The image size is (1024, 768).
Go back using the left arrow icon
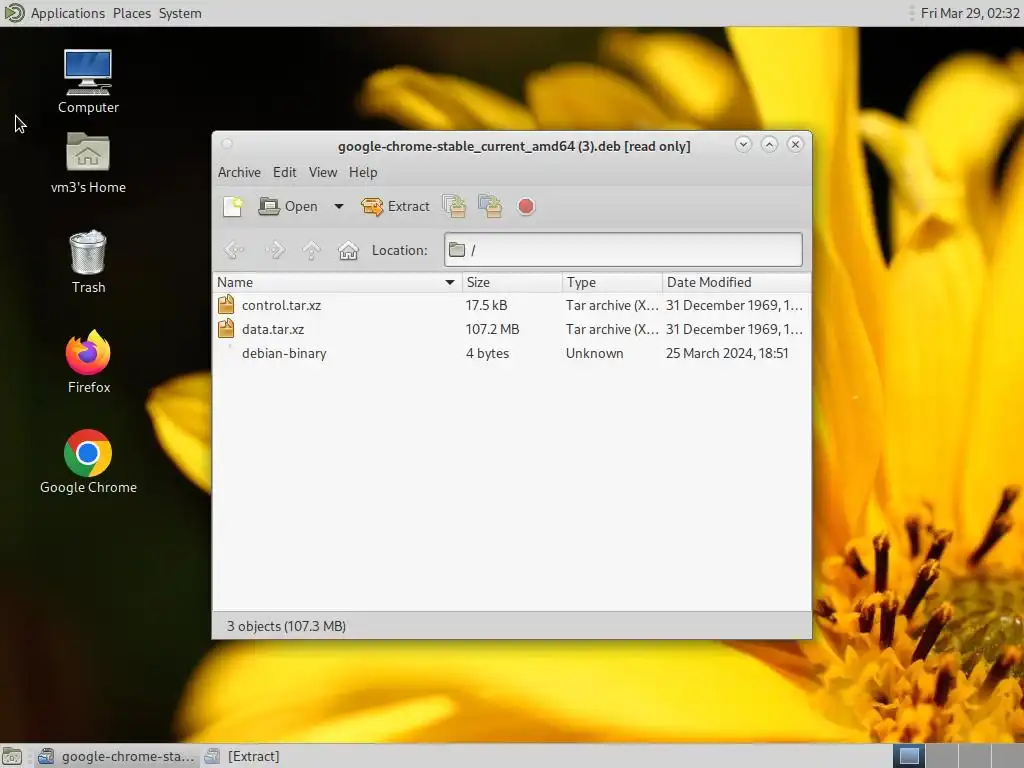click(x=234, y=250)
